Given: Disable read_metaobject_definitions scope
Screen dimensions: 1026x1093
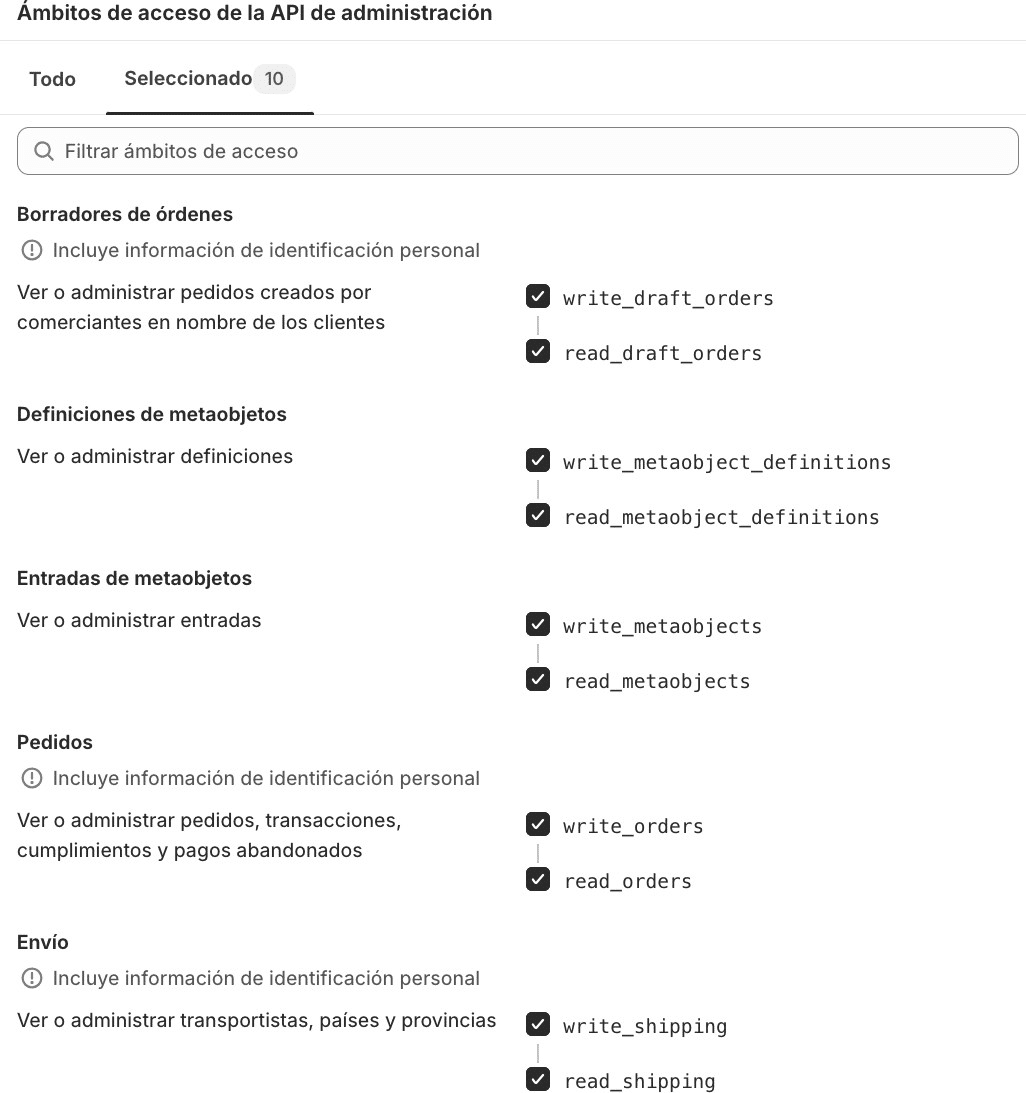Looking at the screenshot, I should pos(538,515).
